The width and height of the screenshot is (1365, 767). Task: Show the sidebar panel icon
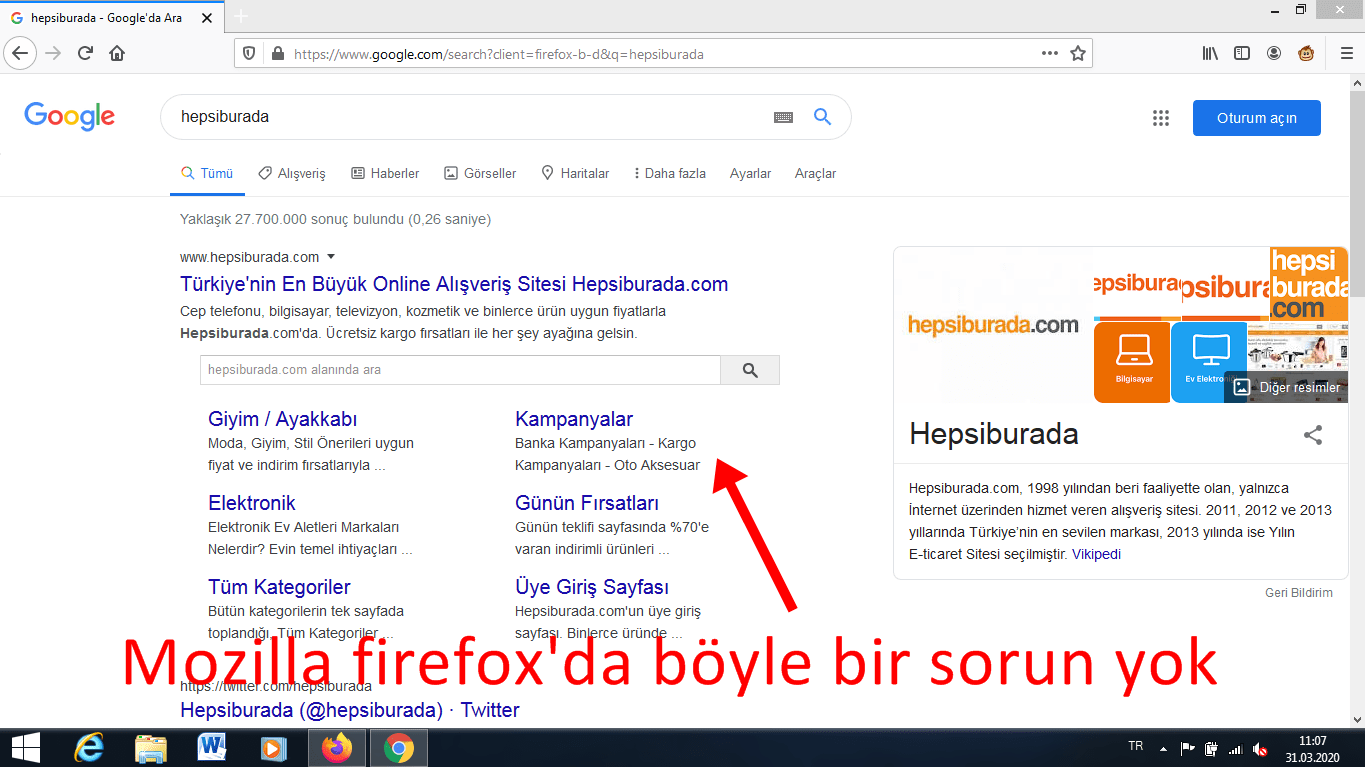point(1242,53)
